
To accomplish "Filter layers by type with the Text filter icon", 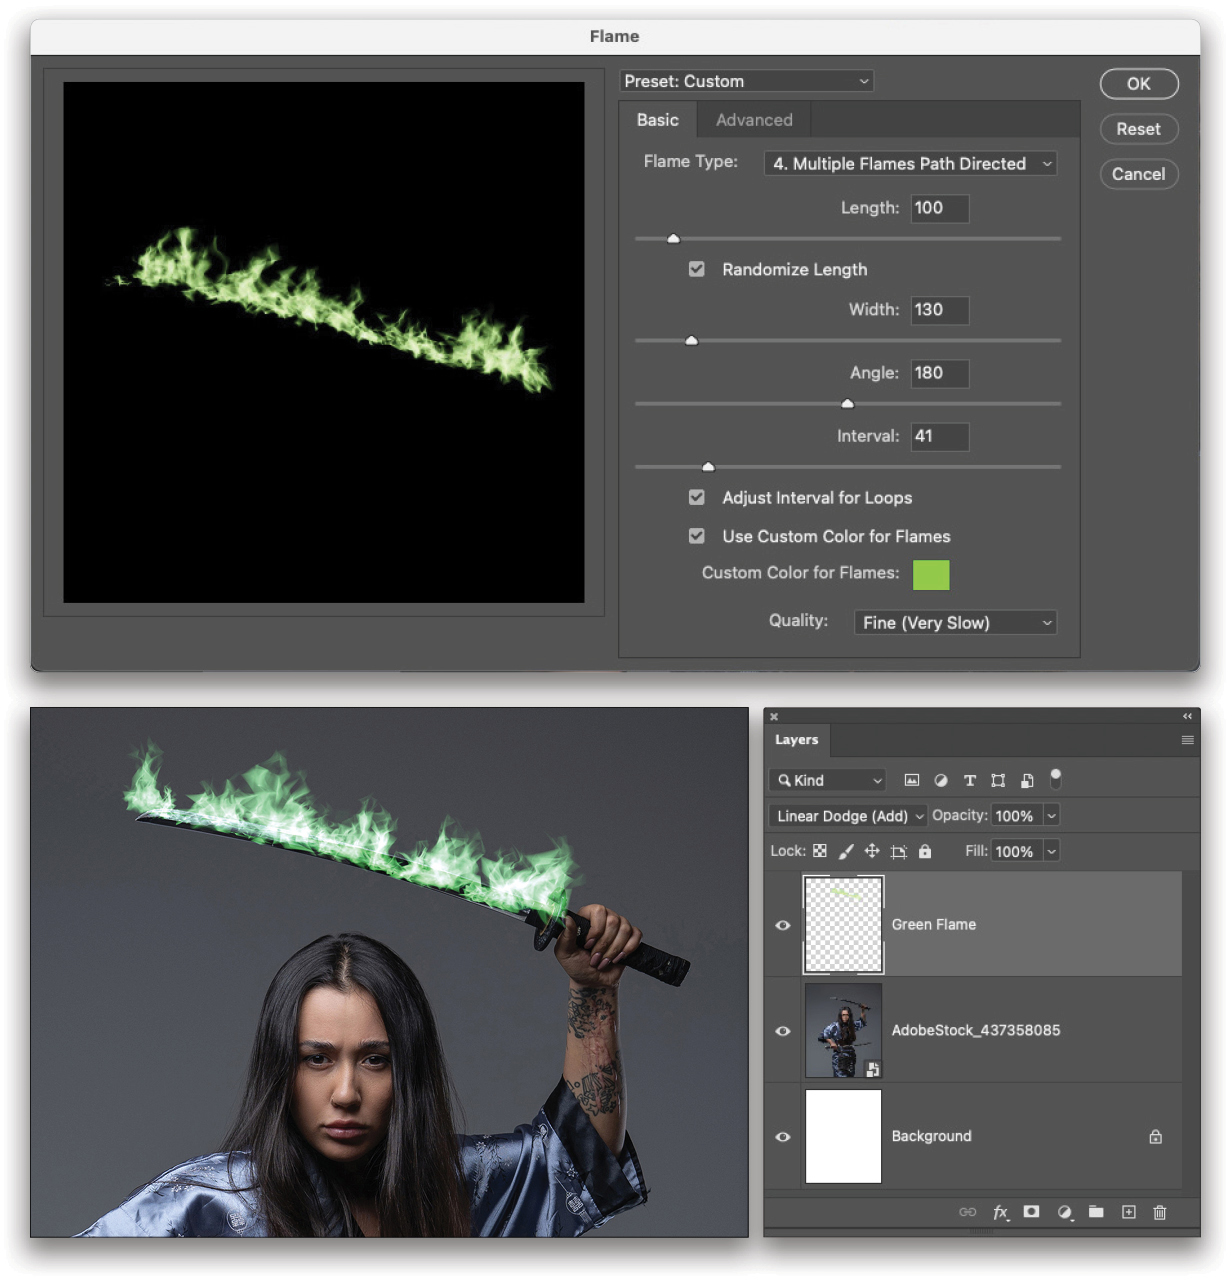I will (x=969, y=780).
